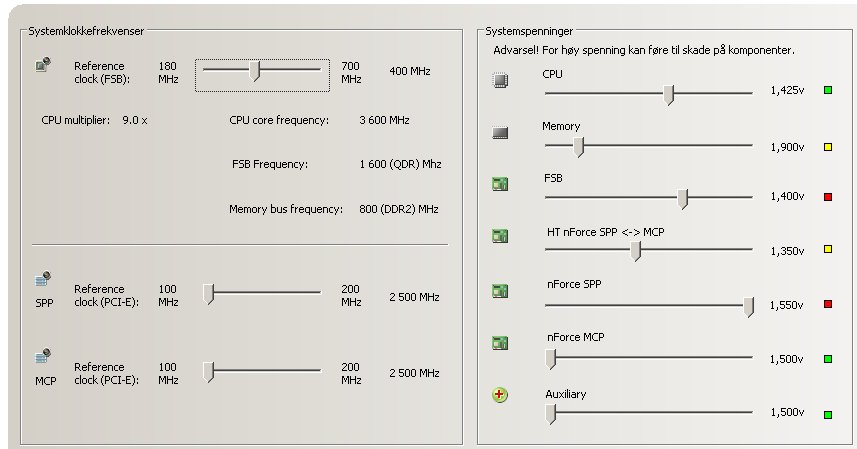Click the green CPU voltage status indicator
This screenshot has height=449, width=857.
(x=828, y=90)
